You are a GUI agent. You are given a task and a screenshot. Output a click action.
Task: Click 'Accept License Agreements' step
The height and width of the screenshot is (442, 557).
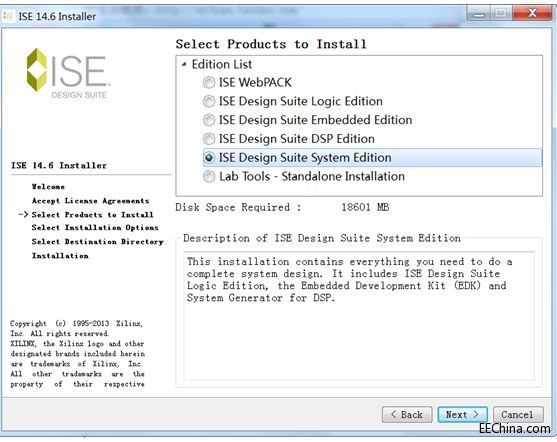click(91, 201)
